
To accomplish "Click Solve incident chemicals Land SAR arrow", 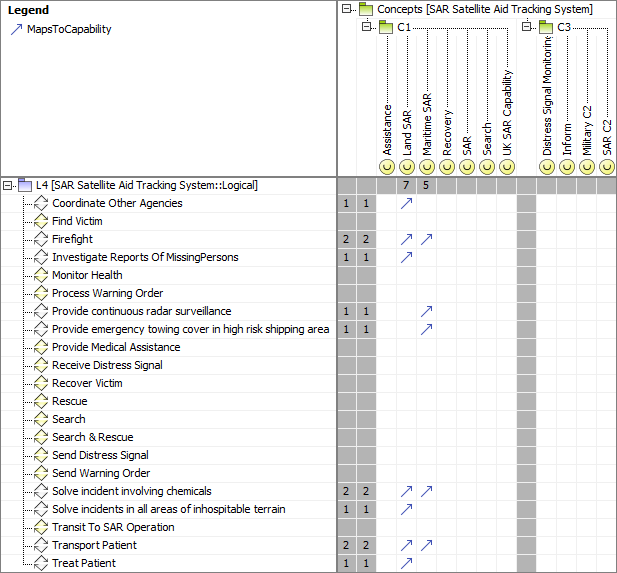I will (x=406, y=491).
